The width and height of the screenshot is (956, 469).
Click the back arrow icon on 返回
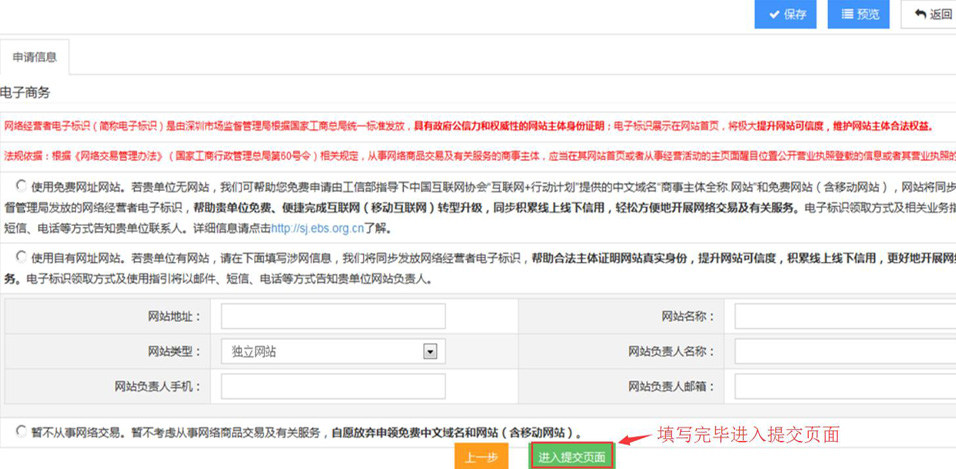pyautogui.click(x=919, y=15)
